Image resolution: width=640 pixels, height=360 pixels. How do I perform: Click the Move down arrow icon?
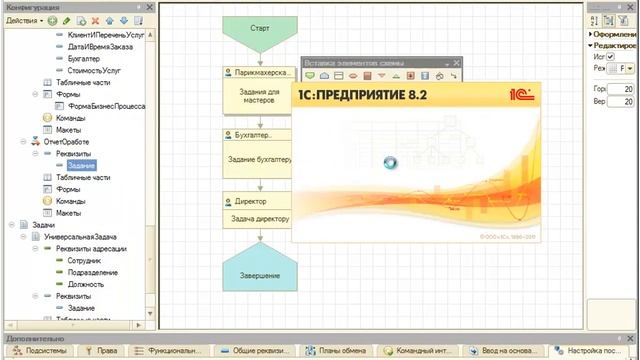(124, 20)
